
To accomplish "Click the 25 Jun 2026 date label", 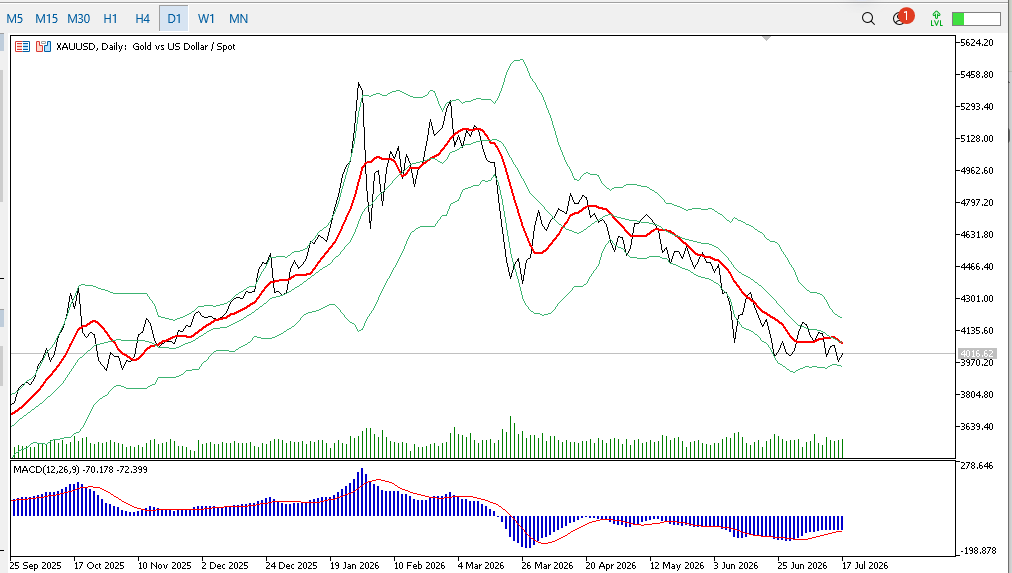I will coord(802,565).
